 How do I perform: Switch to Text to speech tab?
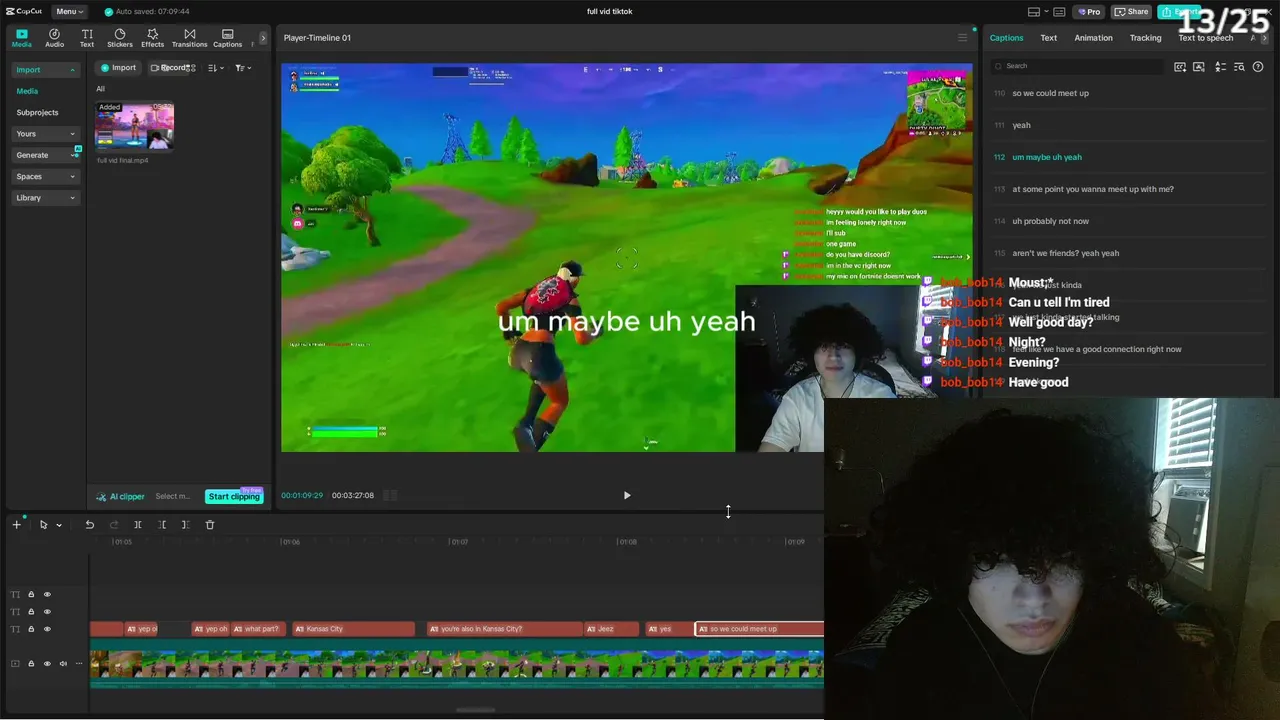coord(1206,38)
